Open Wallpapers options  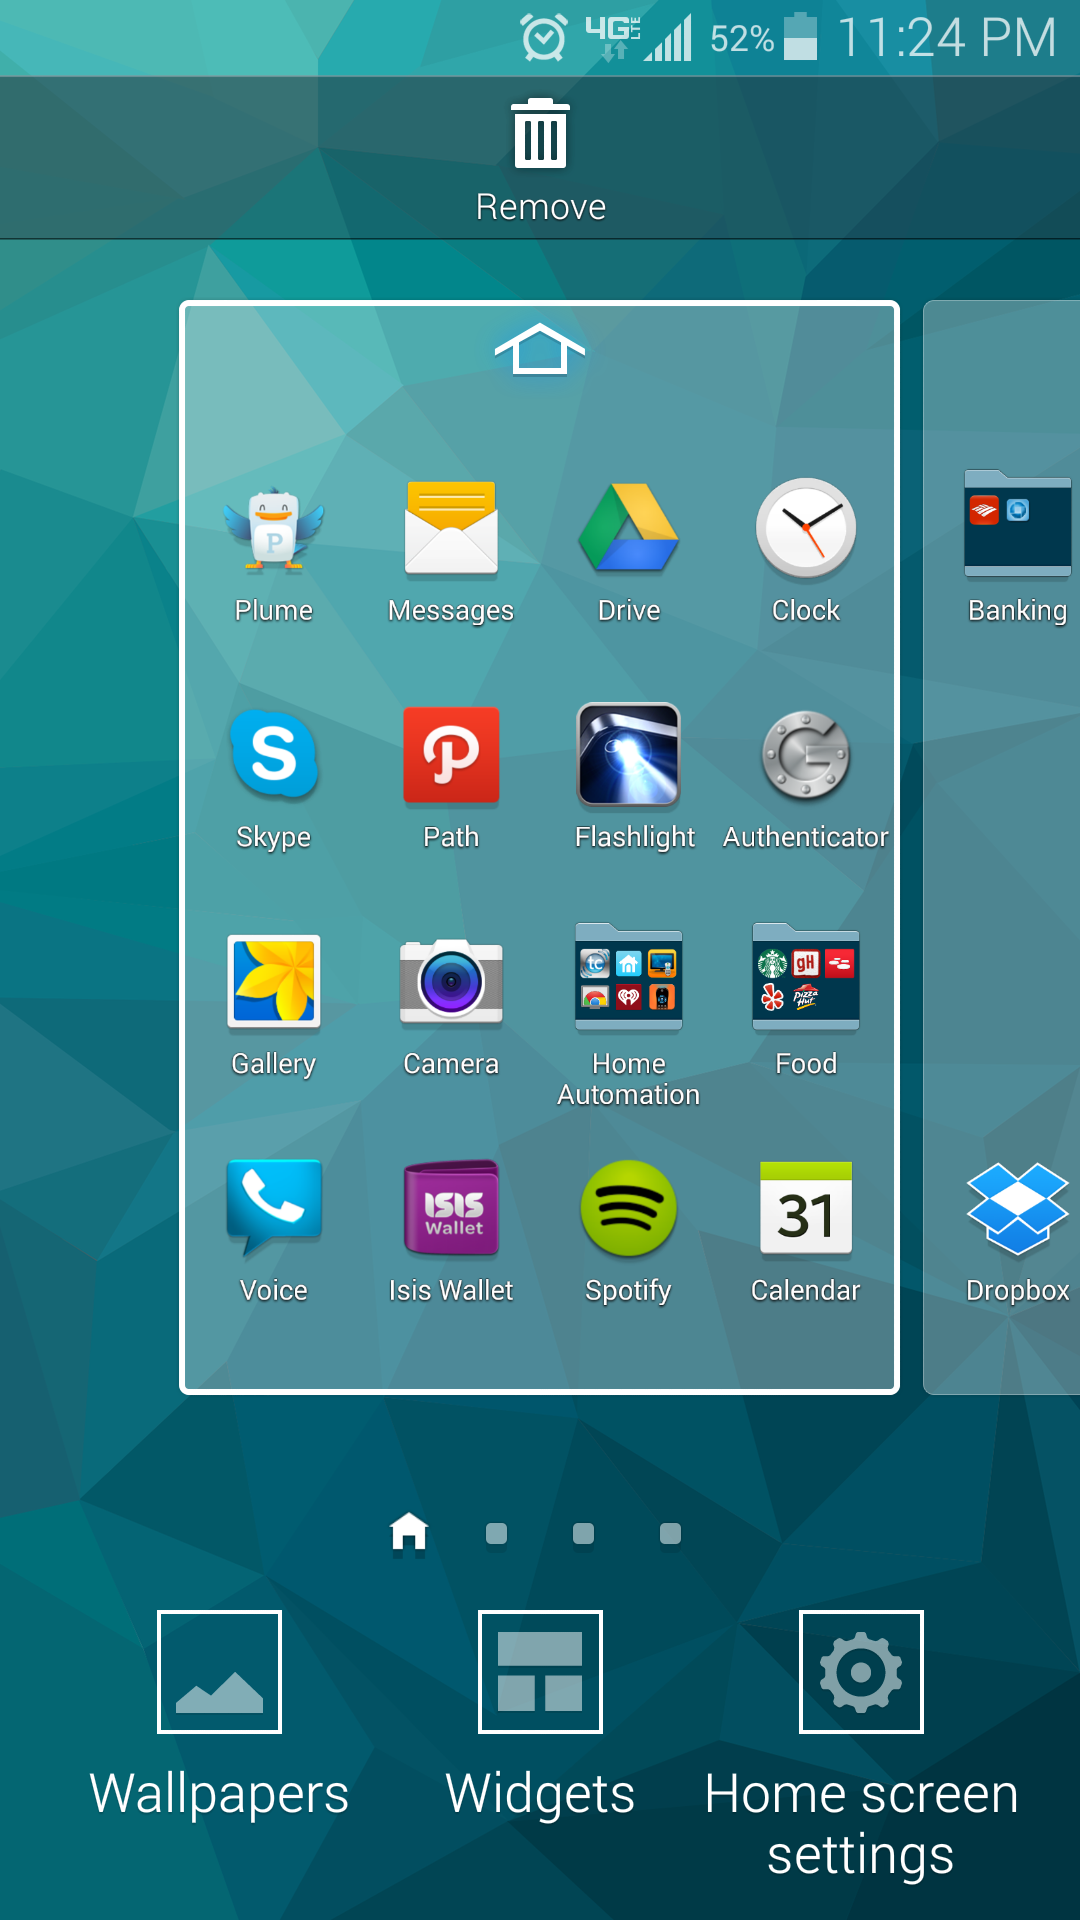tap(219, 1671)
